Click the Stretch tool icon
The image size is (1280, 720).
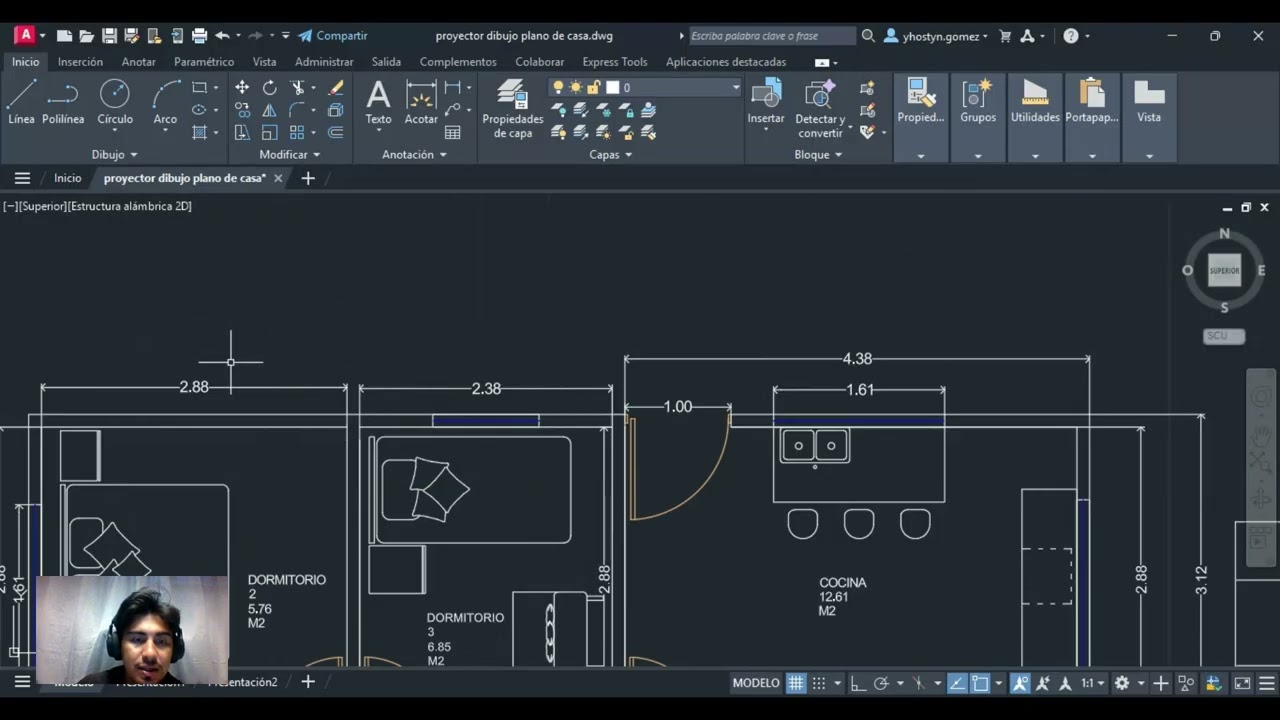click(242, 132)
